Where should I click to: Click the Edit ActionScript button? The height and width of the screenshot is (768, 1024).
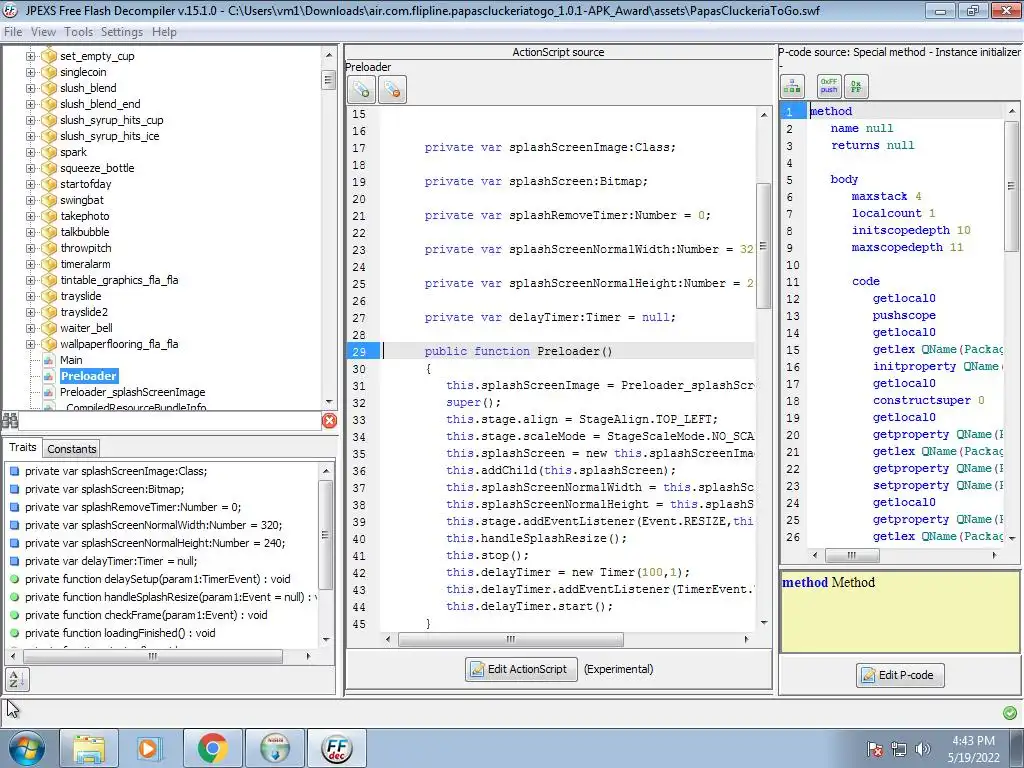[521, 669]
